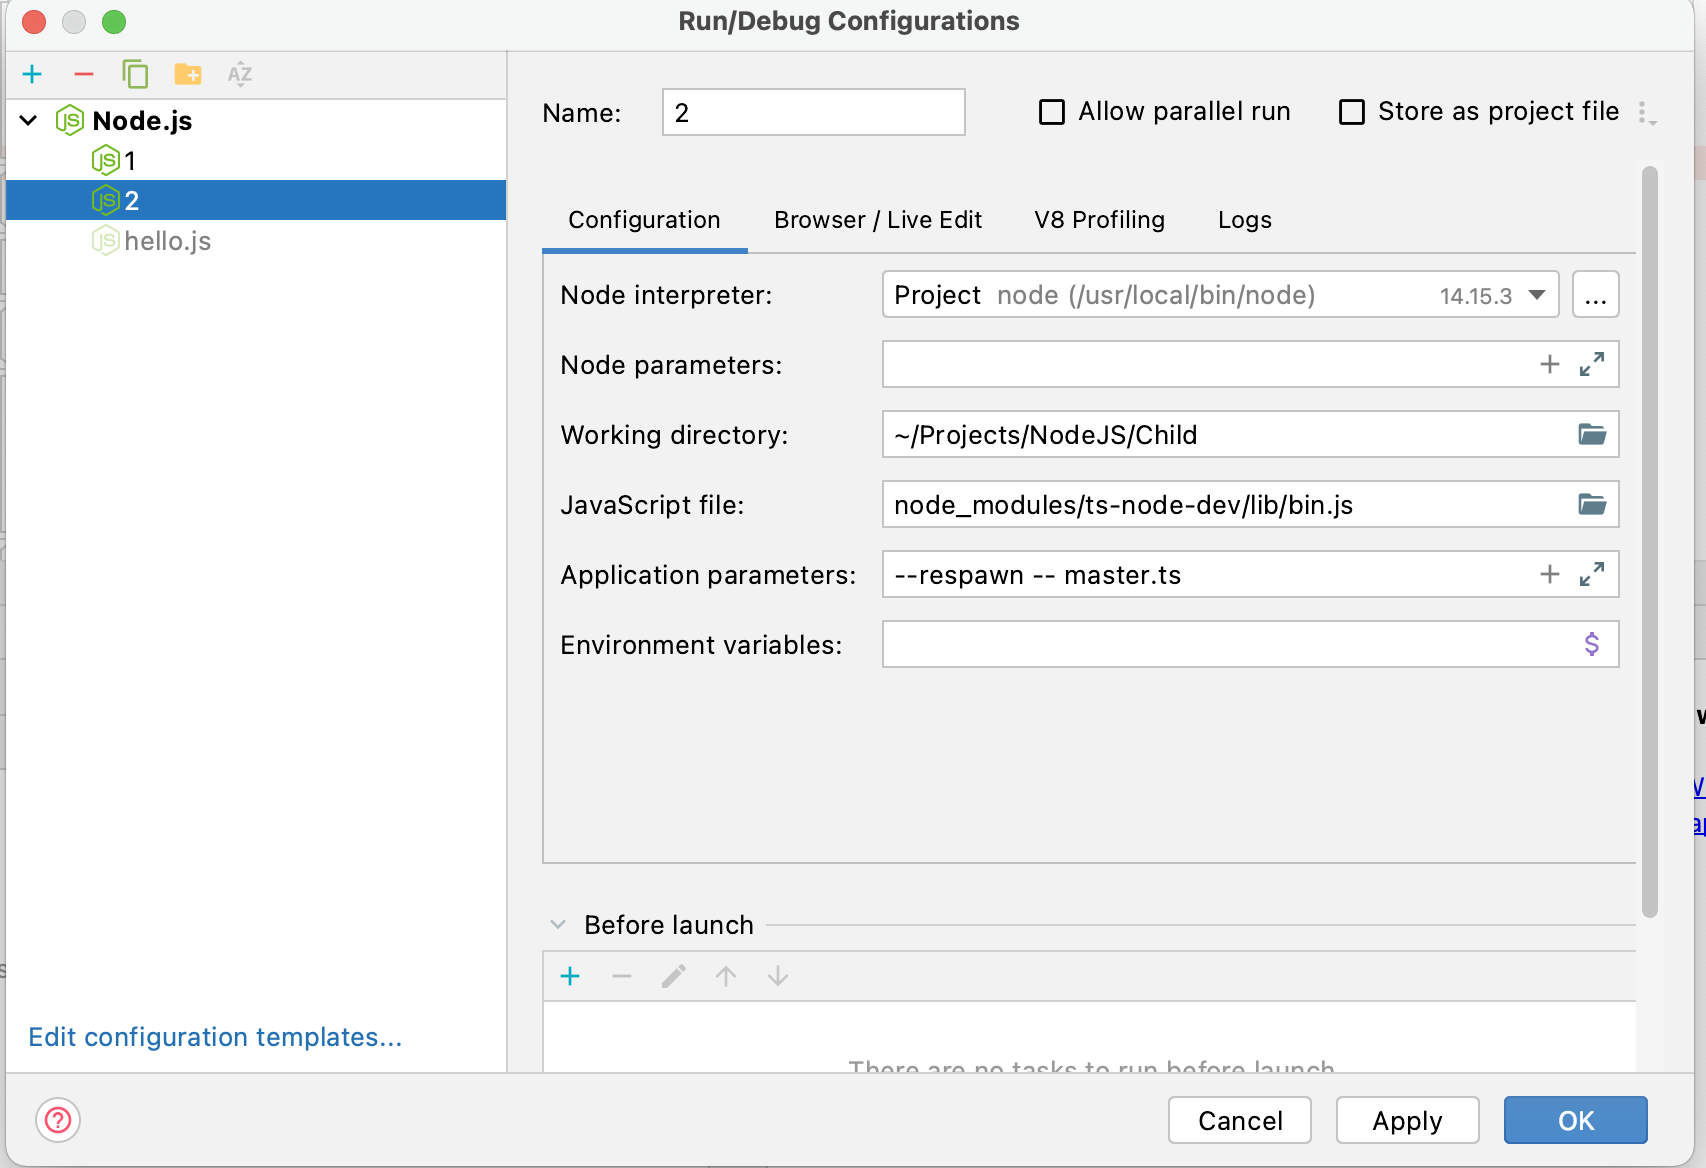Create a new configuration folder
Viewport: 1706px width, 1168px height.
tap(188, 74)
